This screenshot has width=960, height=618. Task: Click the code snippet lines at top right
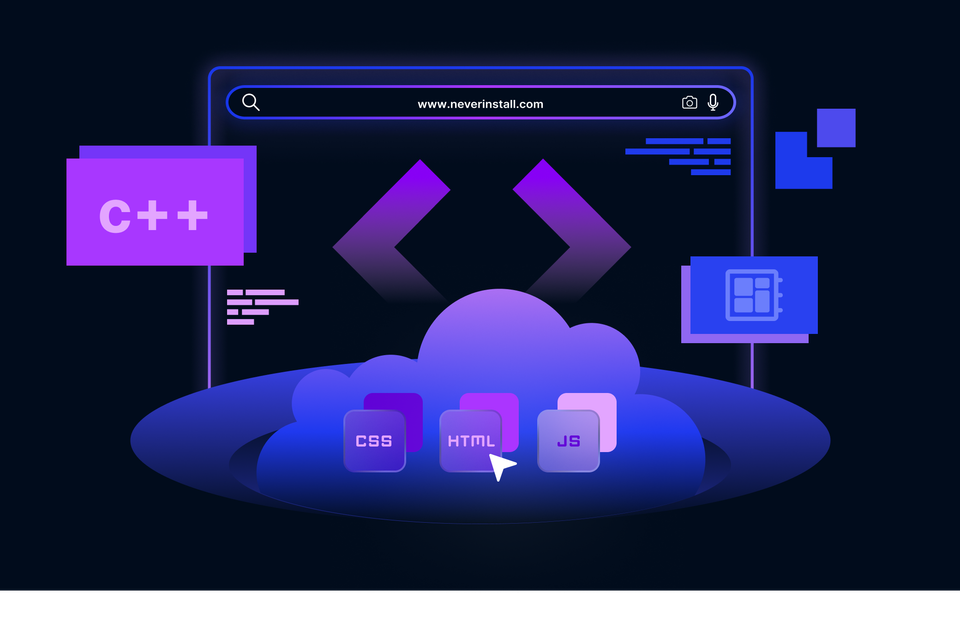pos(677,158)
